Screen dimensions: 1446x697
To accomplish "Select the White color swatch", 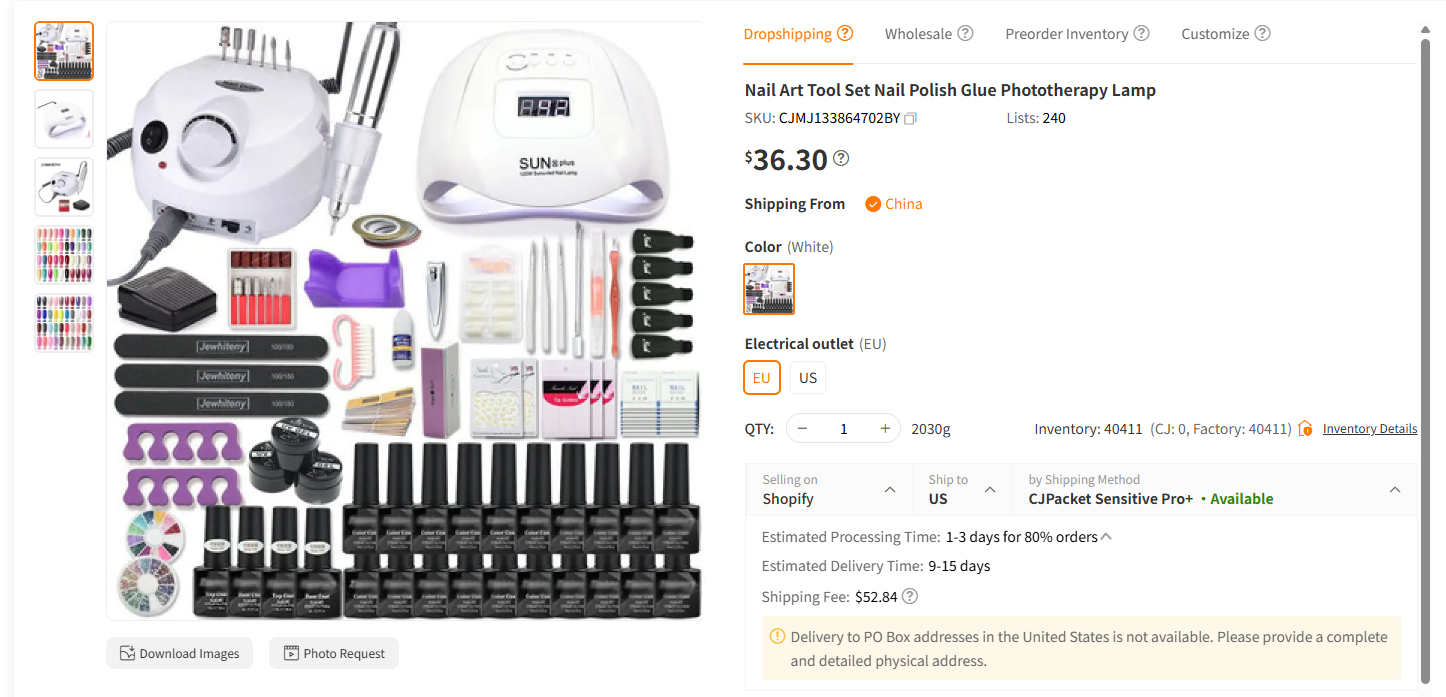I will (768, 289).
